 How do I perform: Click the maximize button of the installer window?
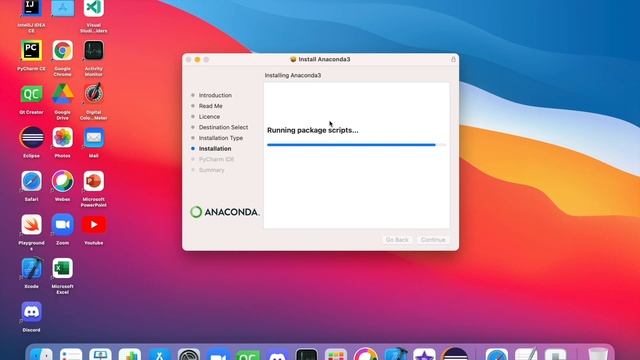[x=206, y=60]
